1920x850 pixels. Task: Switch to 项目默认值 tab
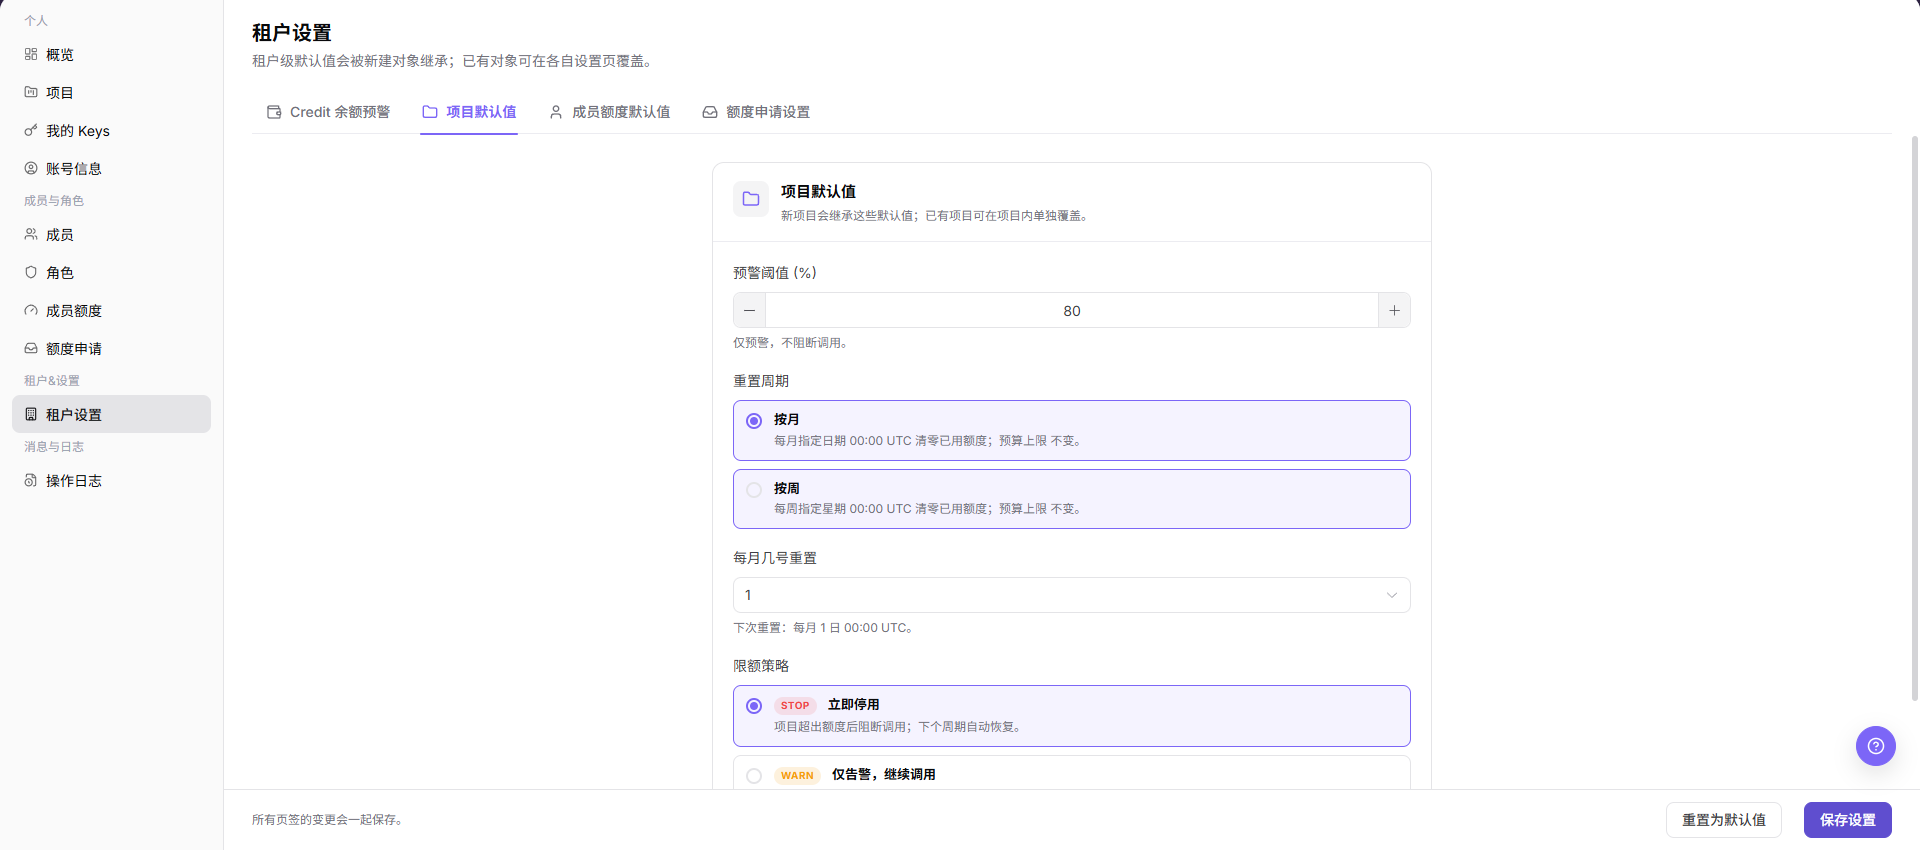click(469, 112)
